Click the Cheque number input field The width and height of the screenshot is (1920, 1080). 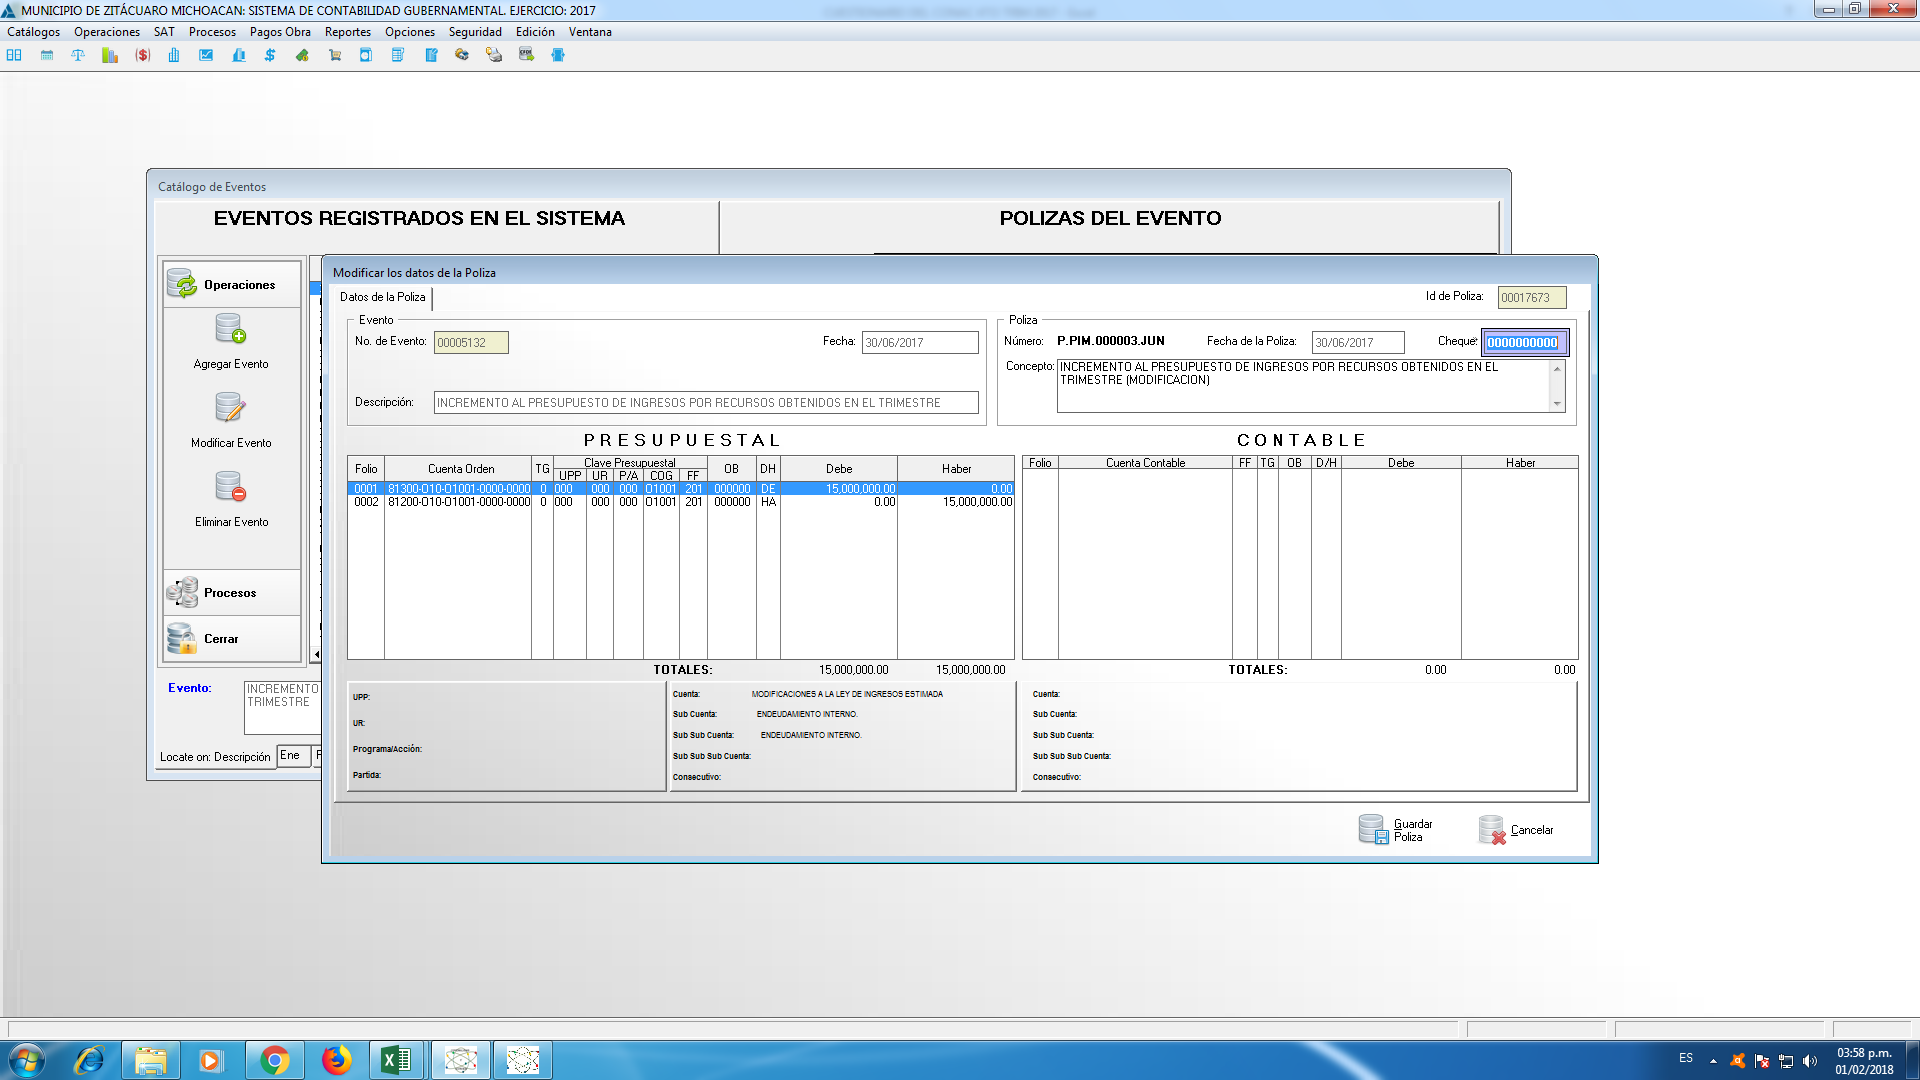coord(1523,343)
